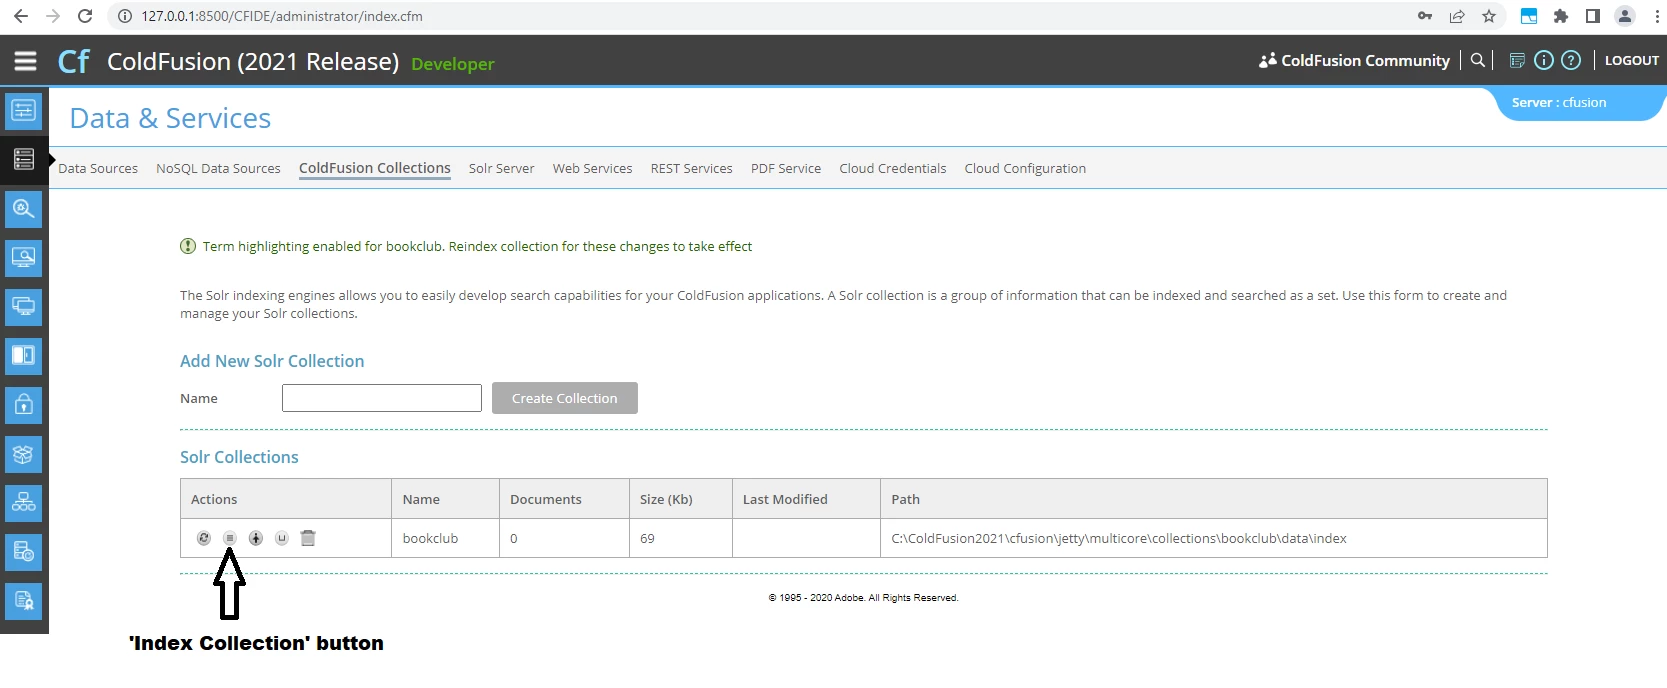Open the split-panel sidebar icon
This screenshot has height=688, width=1667.
(24, 355)
